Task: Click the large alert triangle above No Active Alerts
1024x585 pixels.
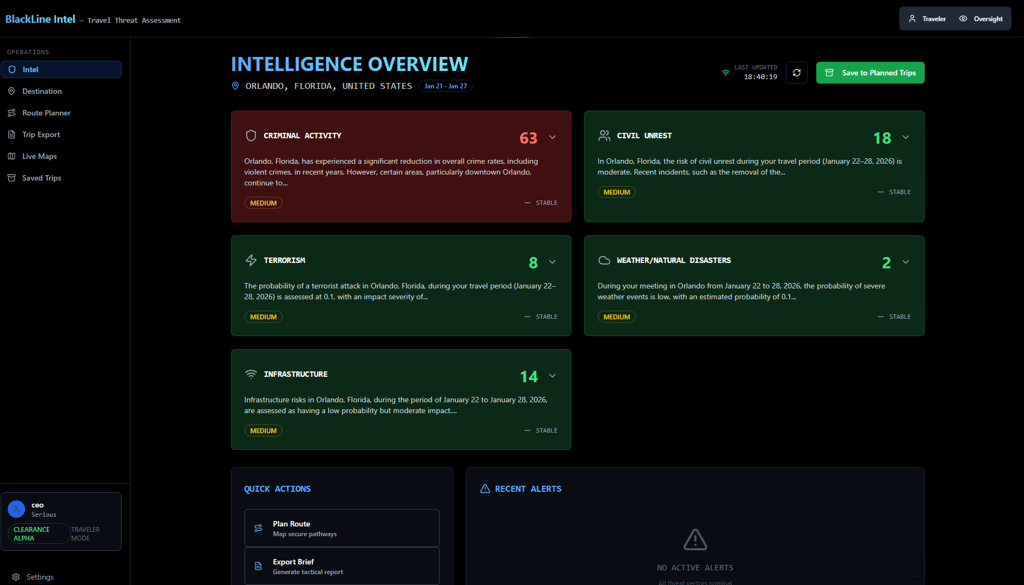Action: point(695,539)
